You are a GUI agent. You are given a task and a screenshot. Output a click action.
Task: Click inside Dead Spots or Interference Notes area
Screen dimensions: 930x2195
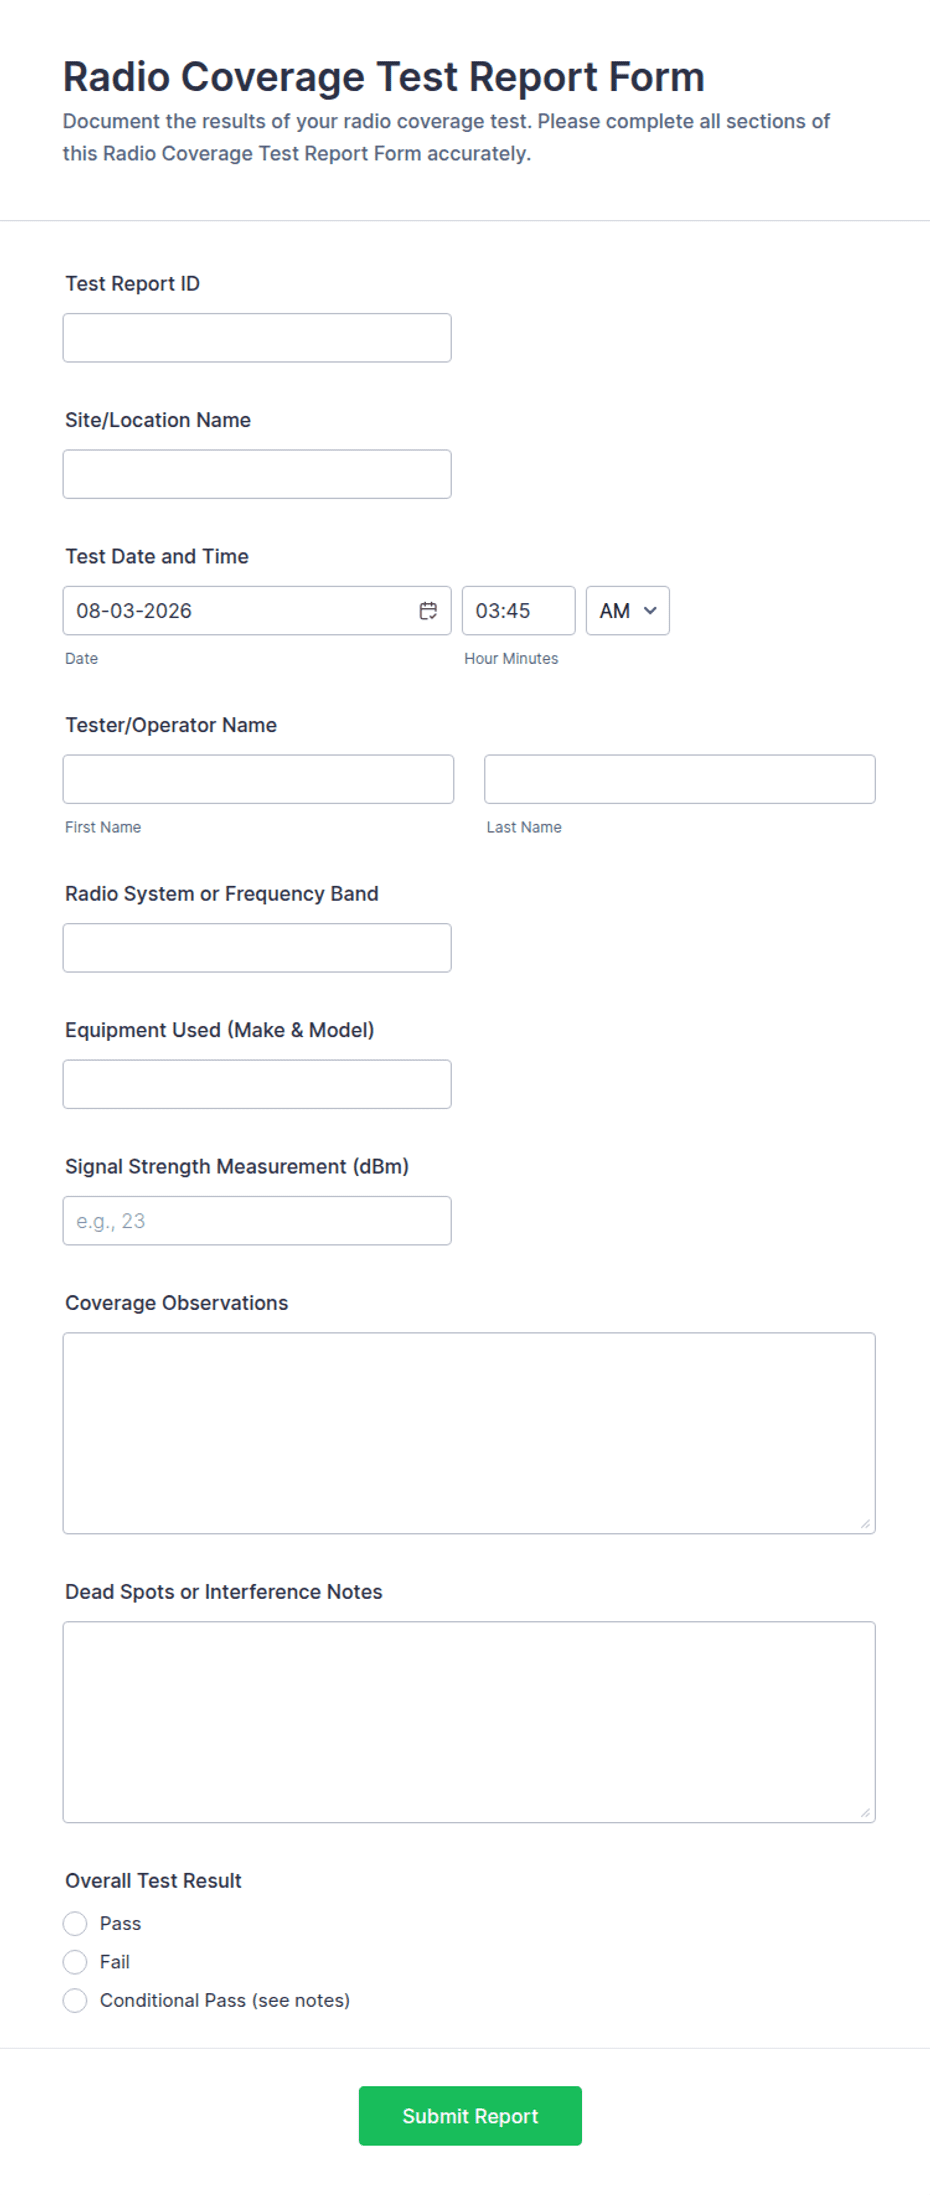tap(469, 1722)
